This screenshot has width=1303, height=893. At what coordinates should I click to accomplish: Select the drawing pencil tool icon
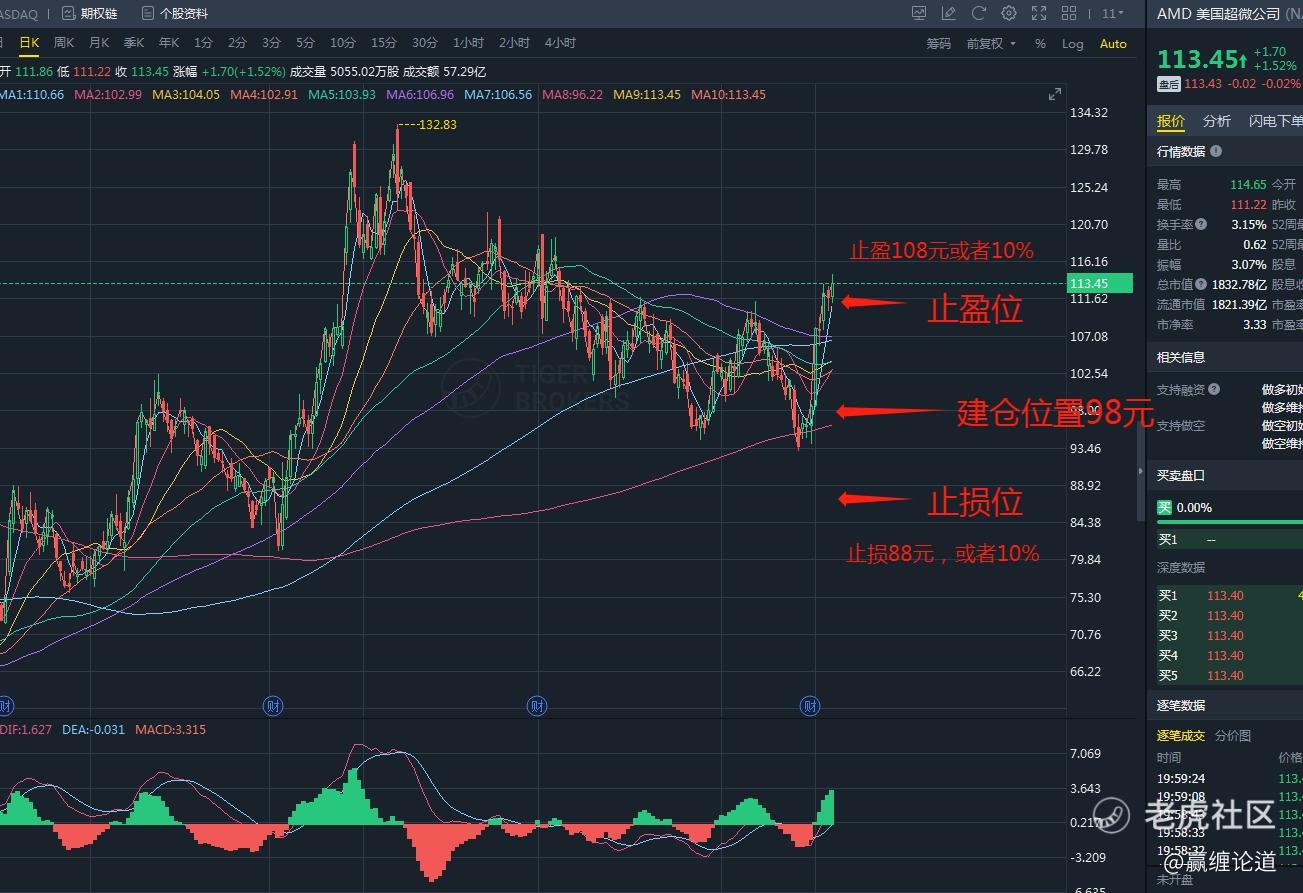click(949, 13)
